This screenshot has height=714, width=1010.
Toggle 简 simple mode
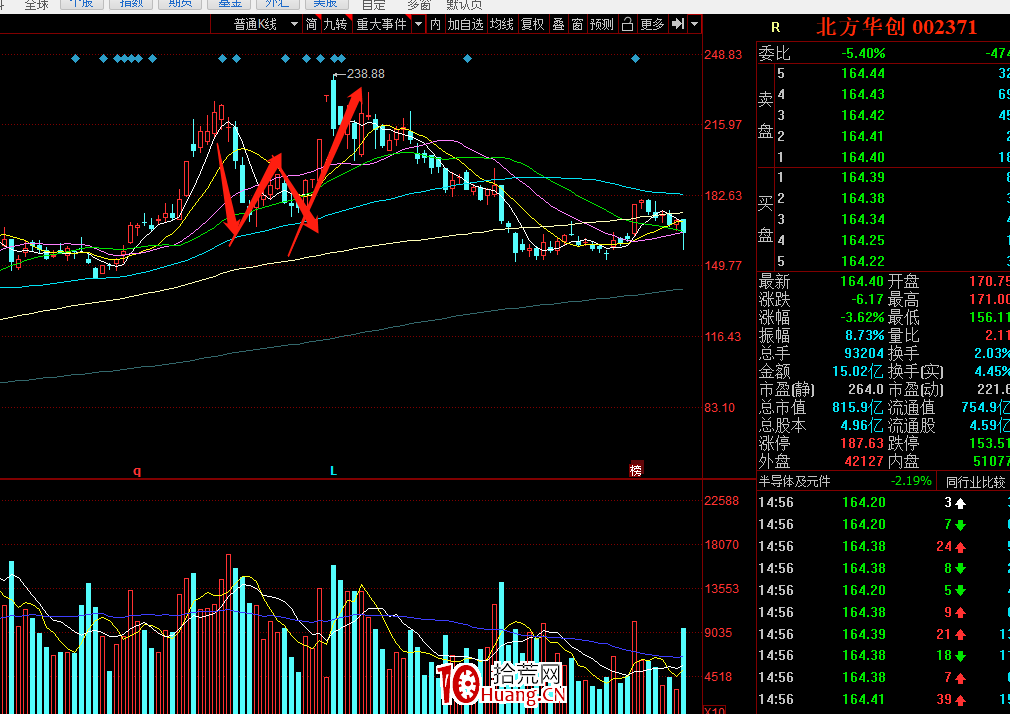pos(312,24)
